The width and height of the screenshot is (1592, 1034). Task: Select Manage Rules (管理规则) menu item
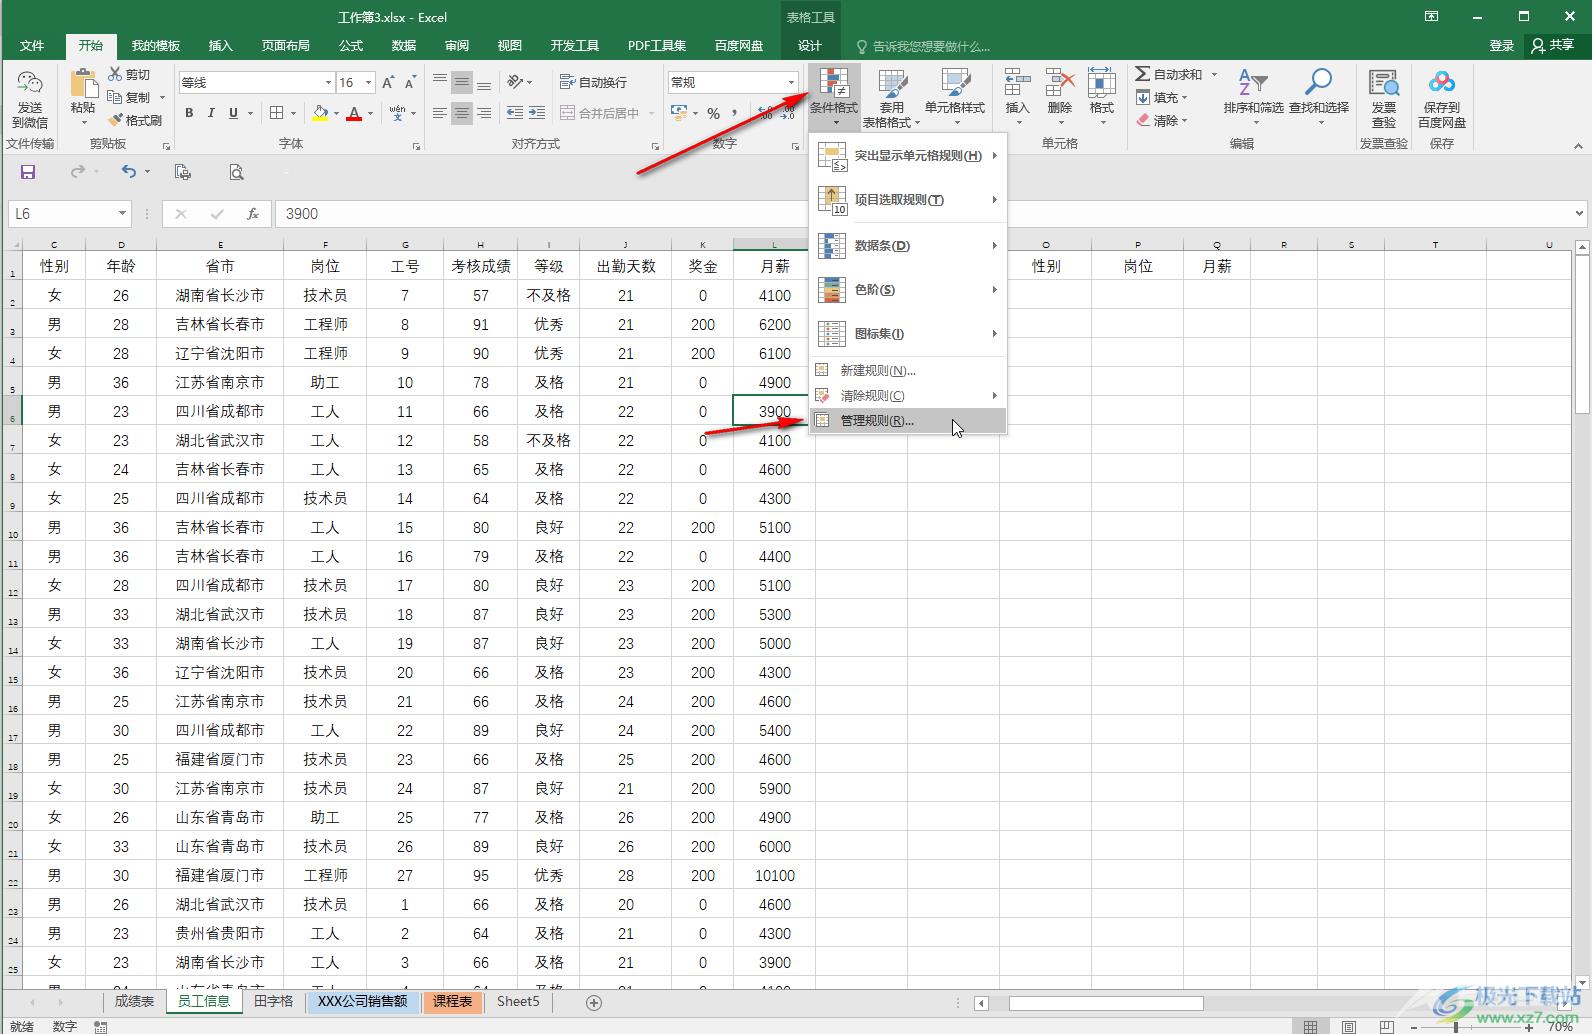[x=908, y=421]
